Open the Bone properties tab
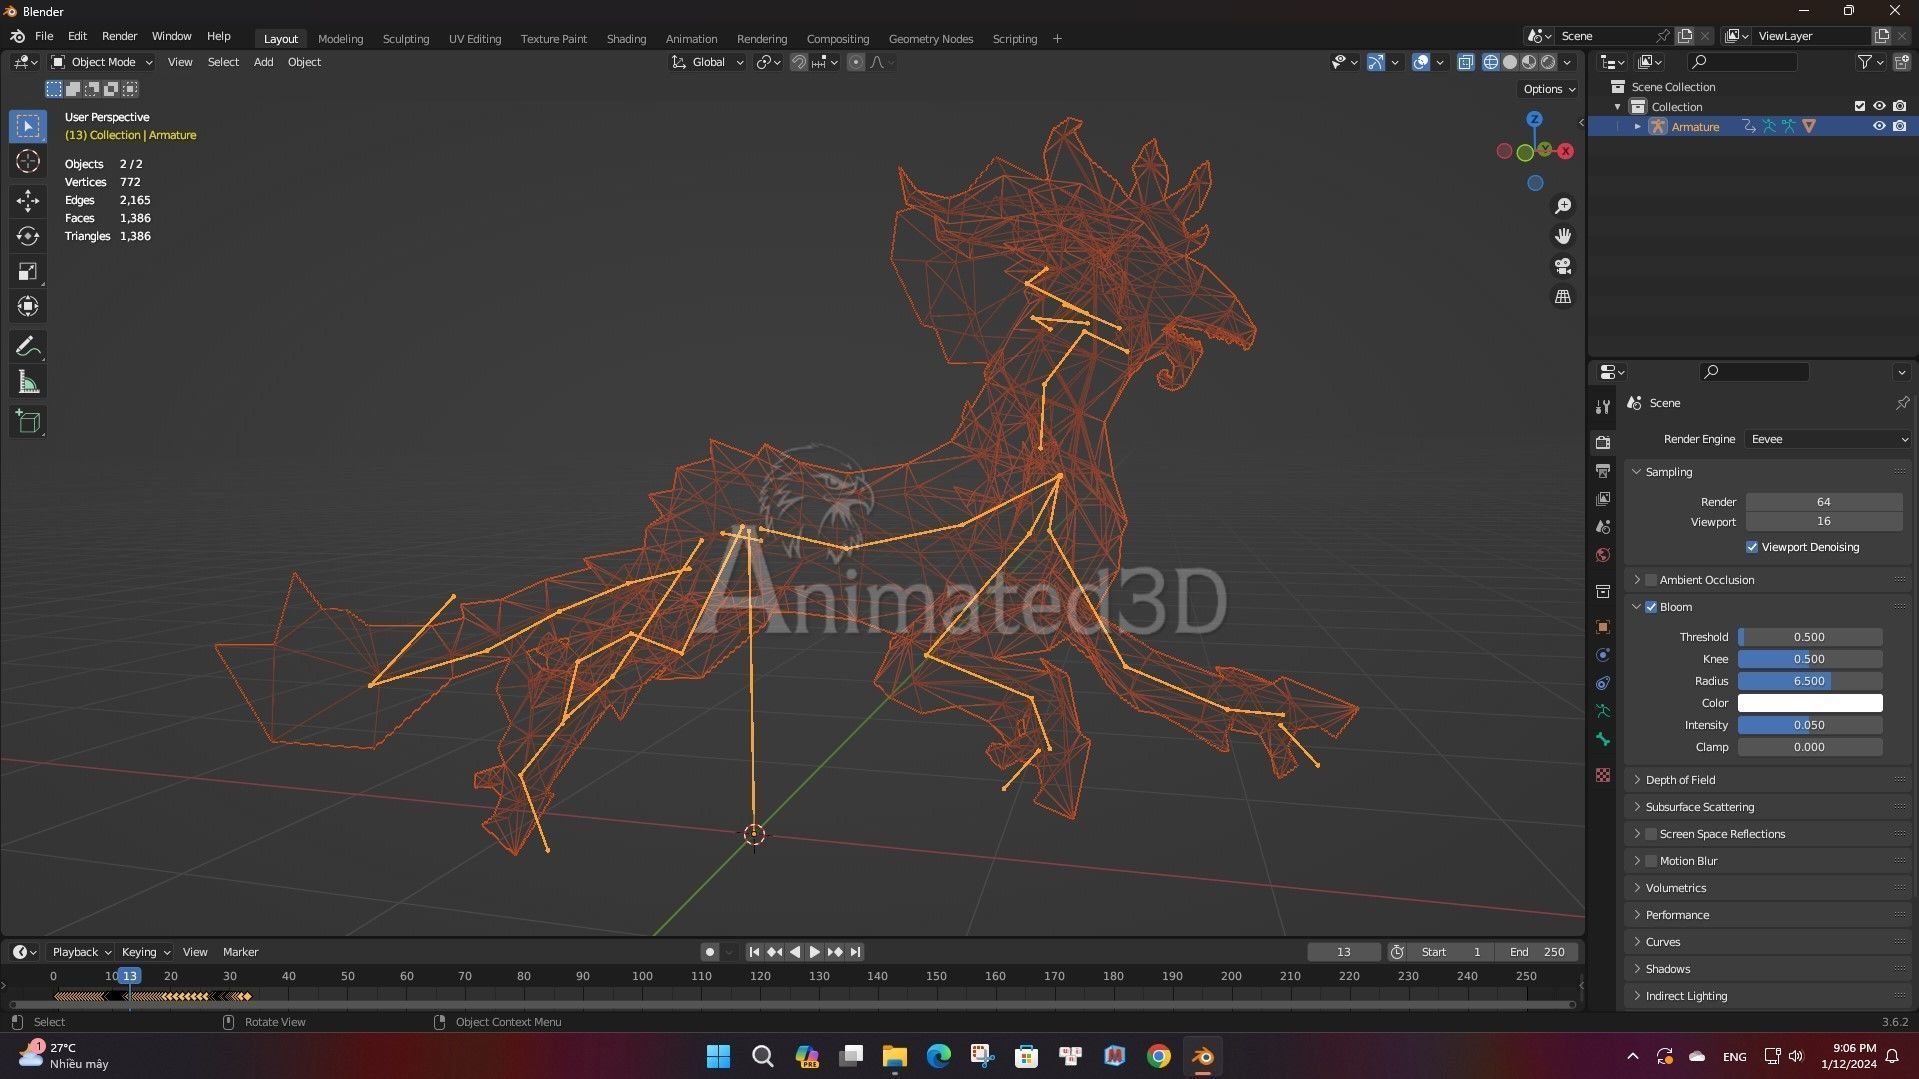1919x1079 pixels. 1603,739
